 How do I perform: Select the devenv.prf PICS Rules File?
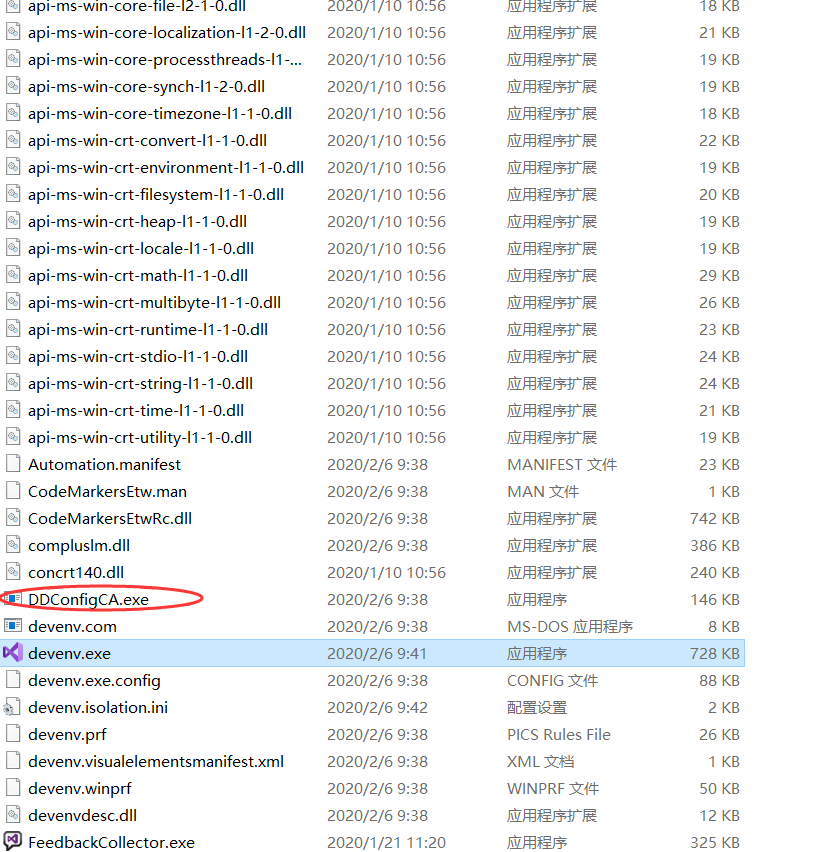pyautogui.click(x=67, y=734)
